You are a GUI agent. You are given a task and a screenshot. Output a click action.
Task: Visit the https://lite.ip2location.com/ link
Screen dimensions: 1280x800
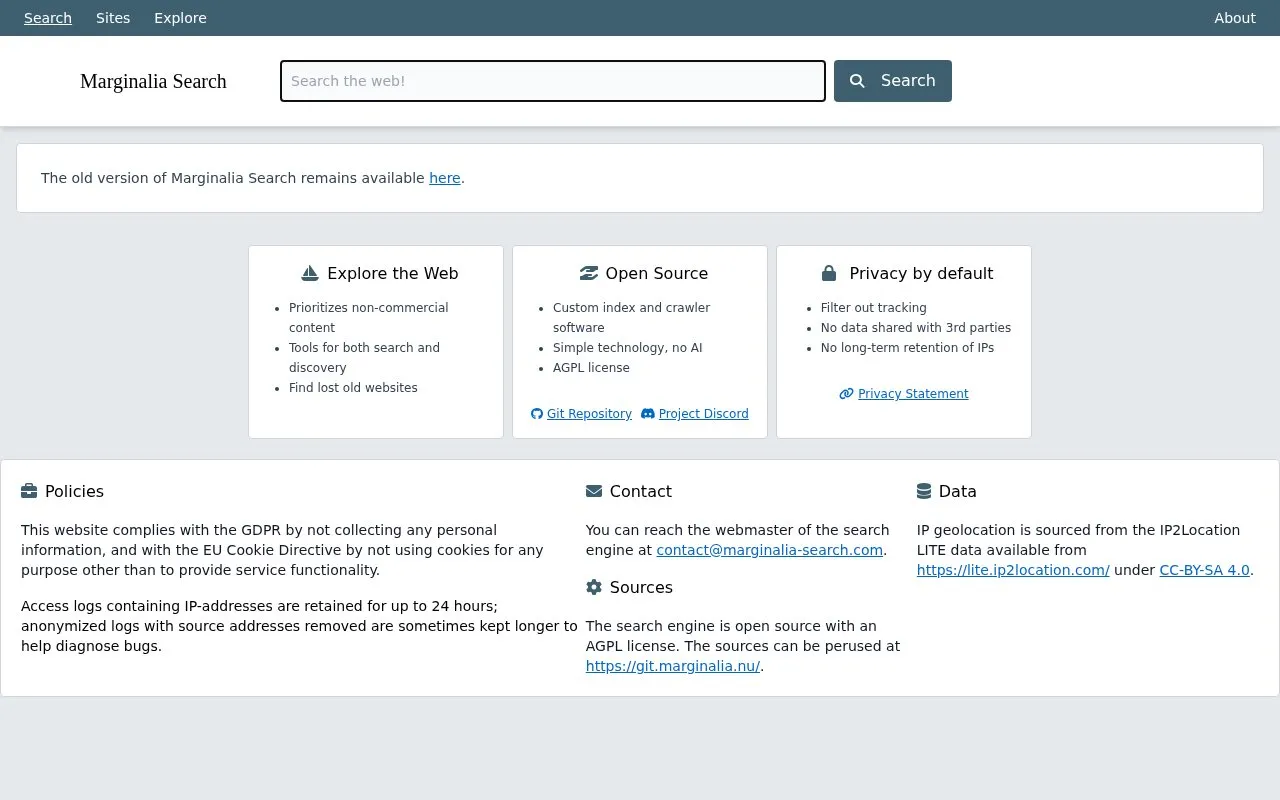pos(1013,570)
